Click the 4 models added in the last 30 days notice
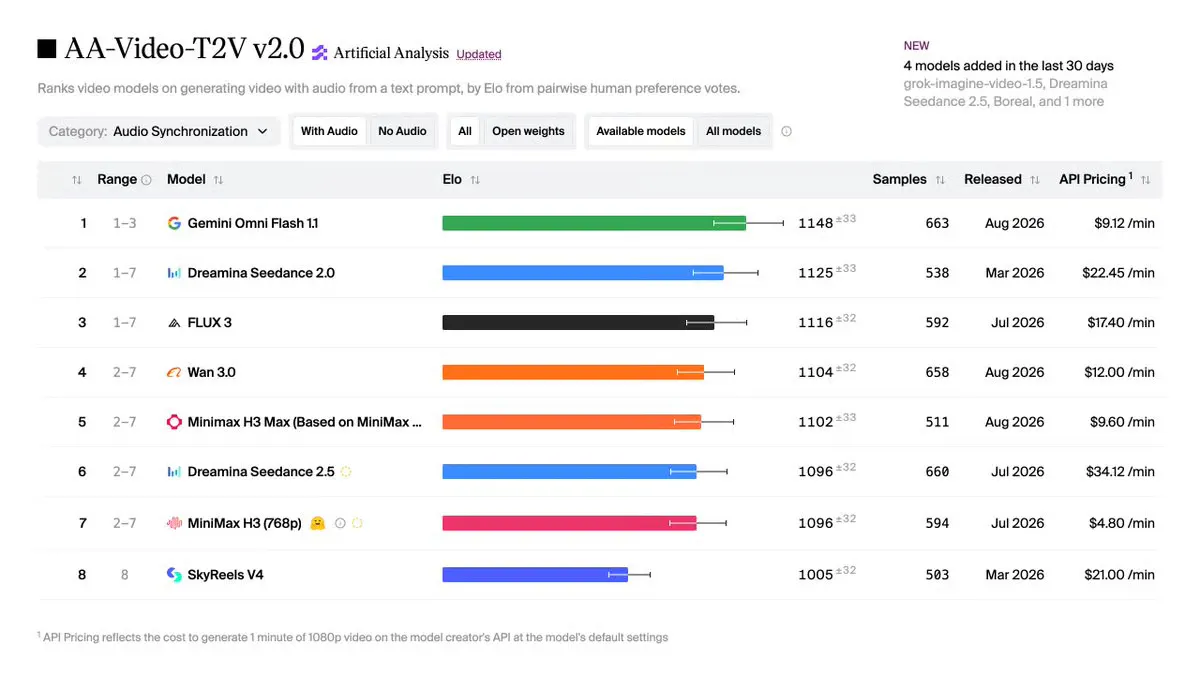The height and width of the screenshot is (675, 1200). (1008, 66)
